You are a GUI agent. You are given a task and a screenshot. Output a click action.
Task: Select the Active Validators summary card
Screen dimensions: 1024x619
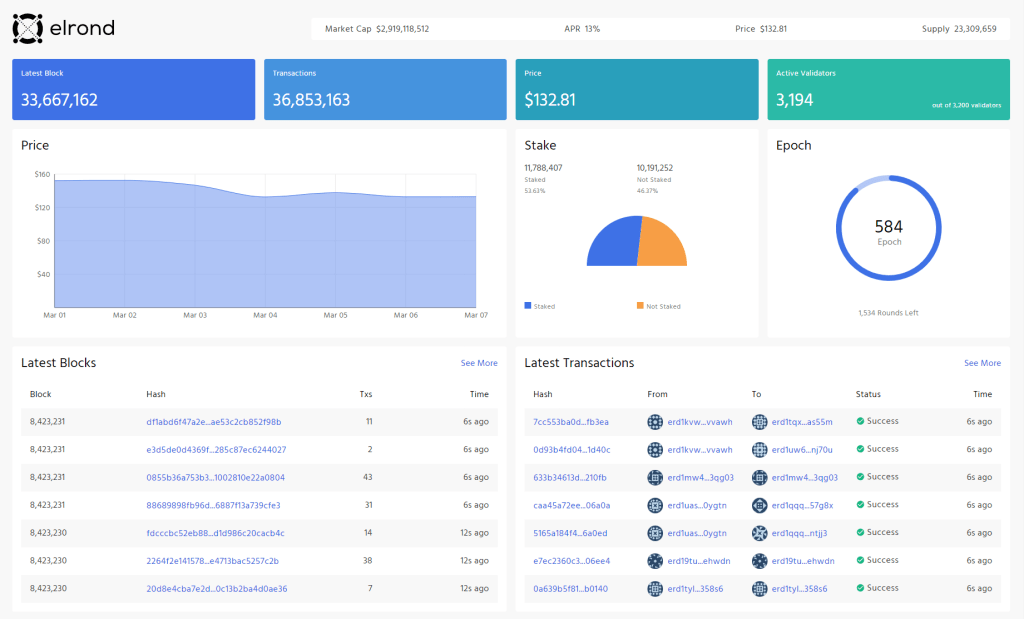click(888, 90)
